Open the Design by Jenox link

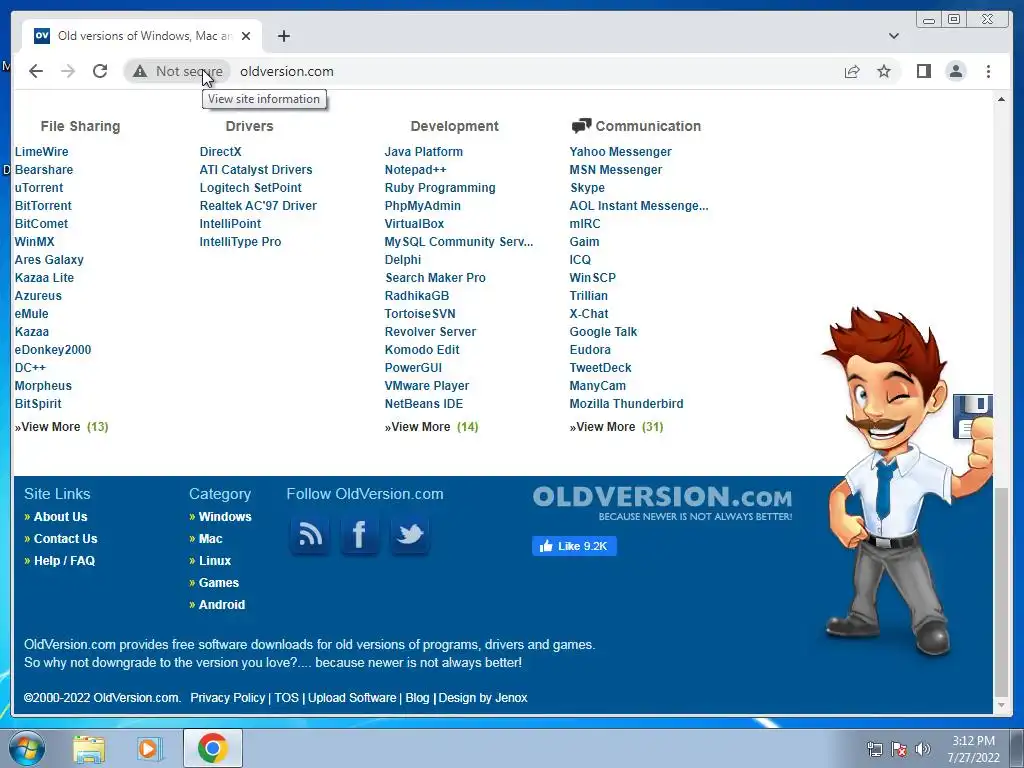(x=483, y=697)
